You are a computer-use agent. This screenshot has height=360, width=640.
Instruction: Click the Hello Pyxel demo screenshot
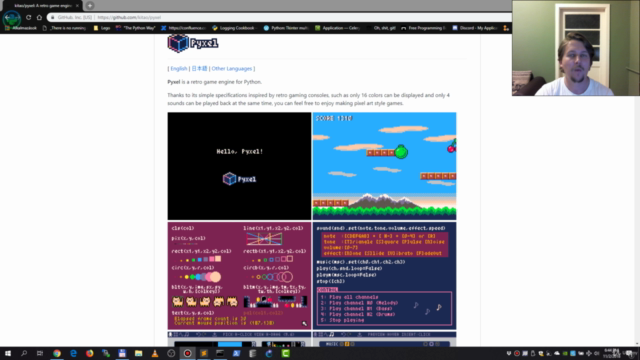[239, 166]
